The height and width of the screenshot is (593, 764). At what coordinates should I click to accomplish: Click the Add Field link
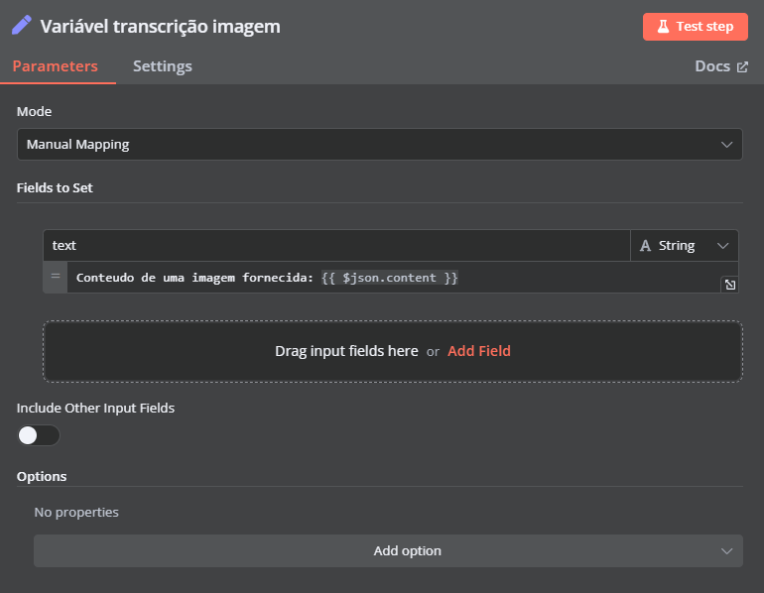[x=479, y=351]
